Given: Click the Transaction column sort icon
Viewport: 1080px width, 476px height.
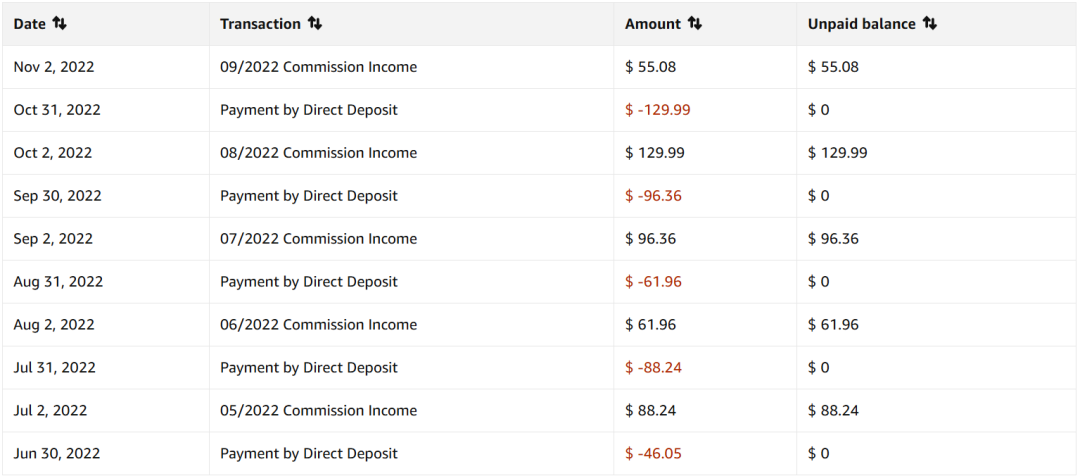Looking at the screenshot, I should [315, 23].
